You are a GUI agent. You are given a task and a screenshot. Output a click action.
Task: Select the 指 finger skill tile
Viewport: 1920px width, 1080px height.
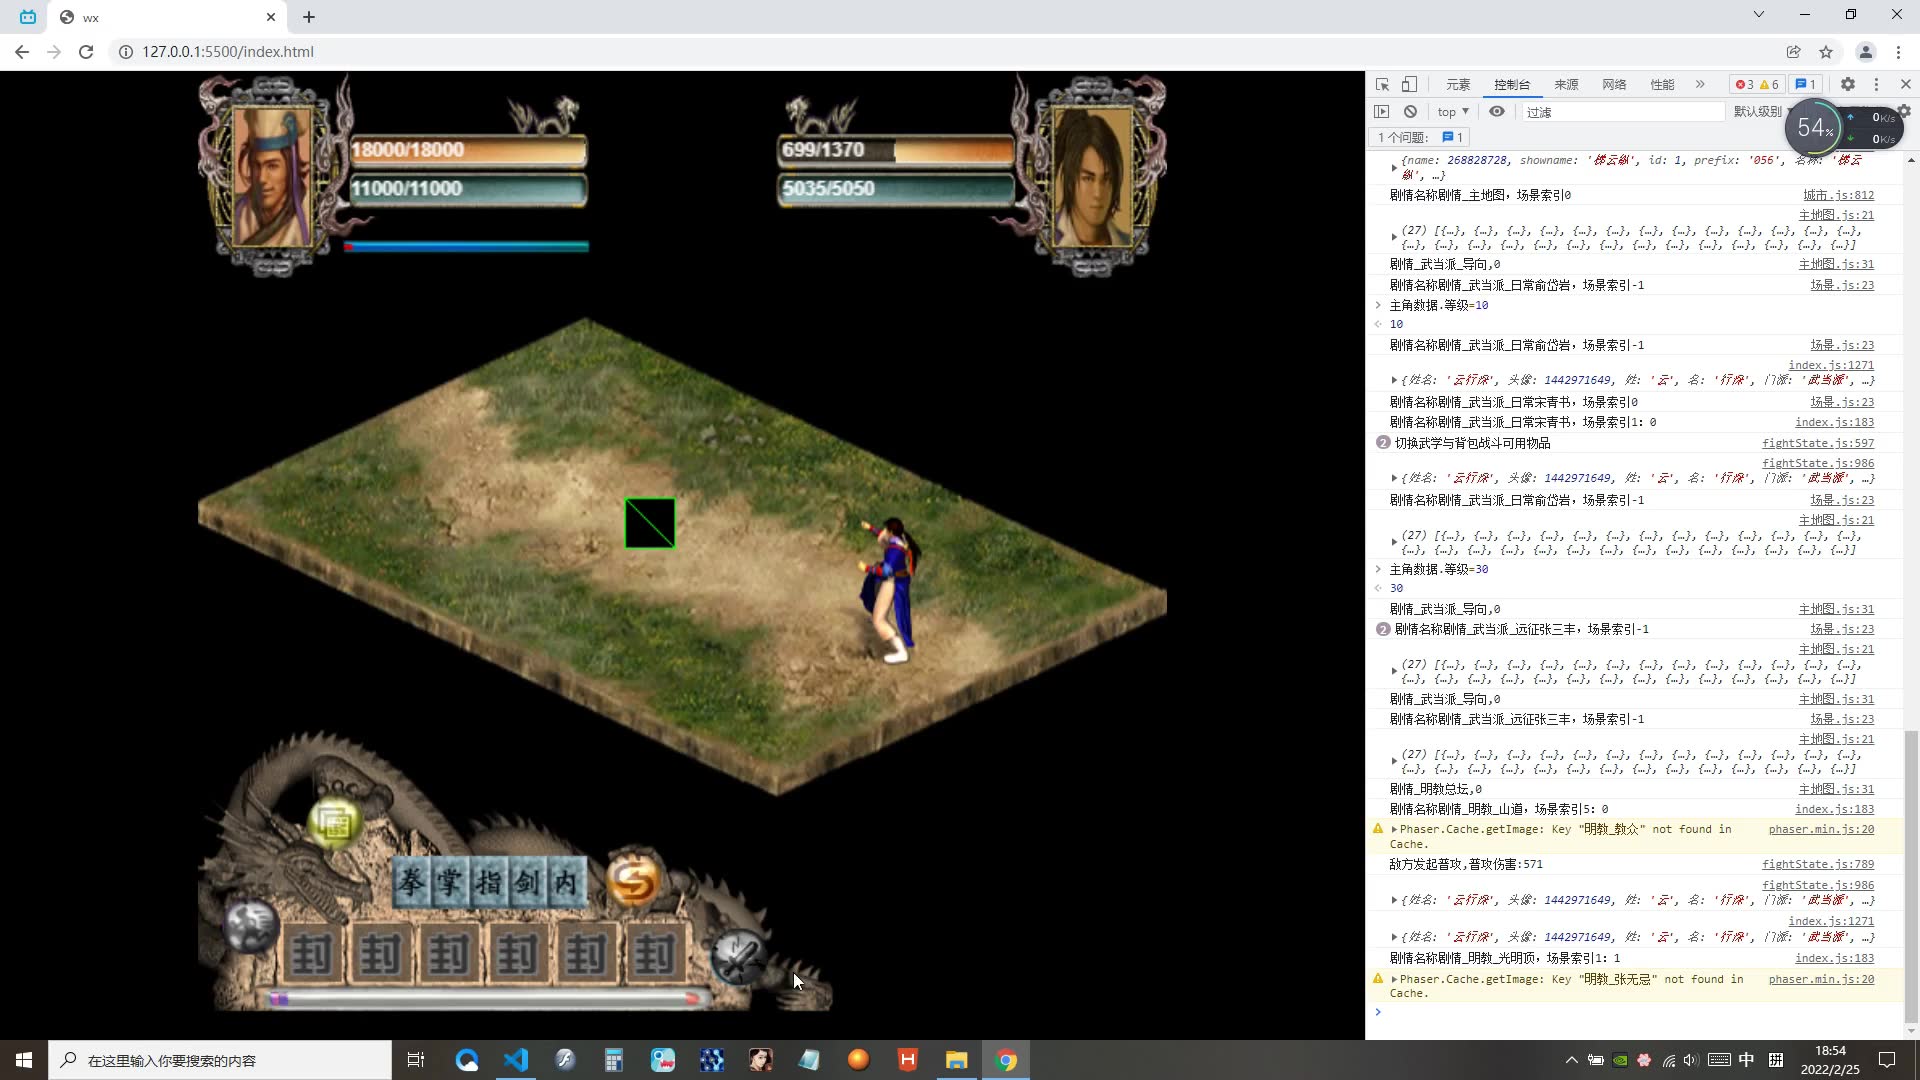(489, 882)
